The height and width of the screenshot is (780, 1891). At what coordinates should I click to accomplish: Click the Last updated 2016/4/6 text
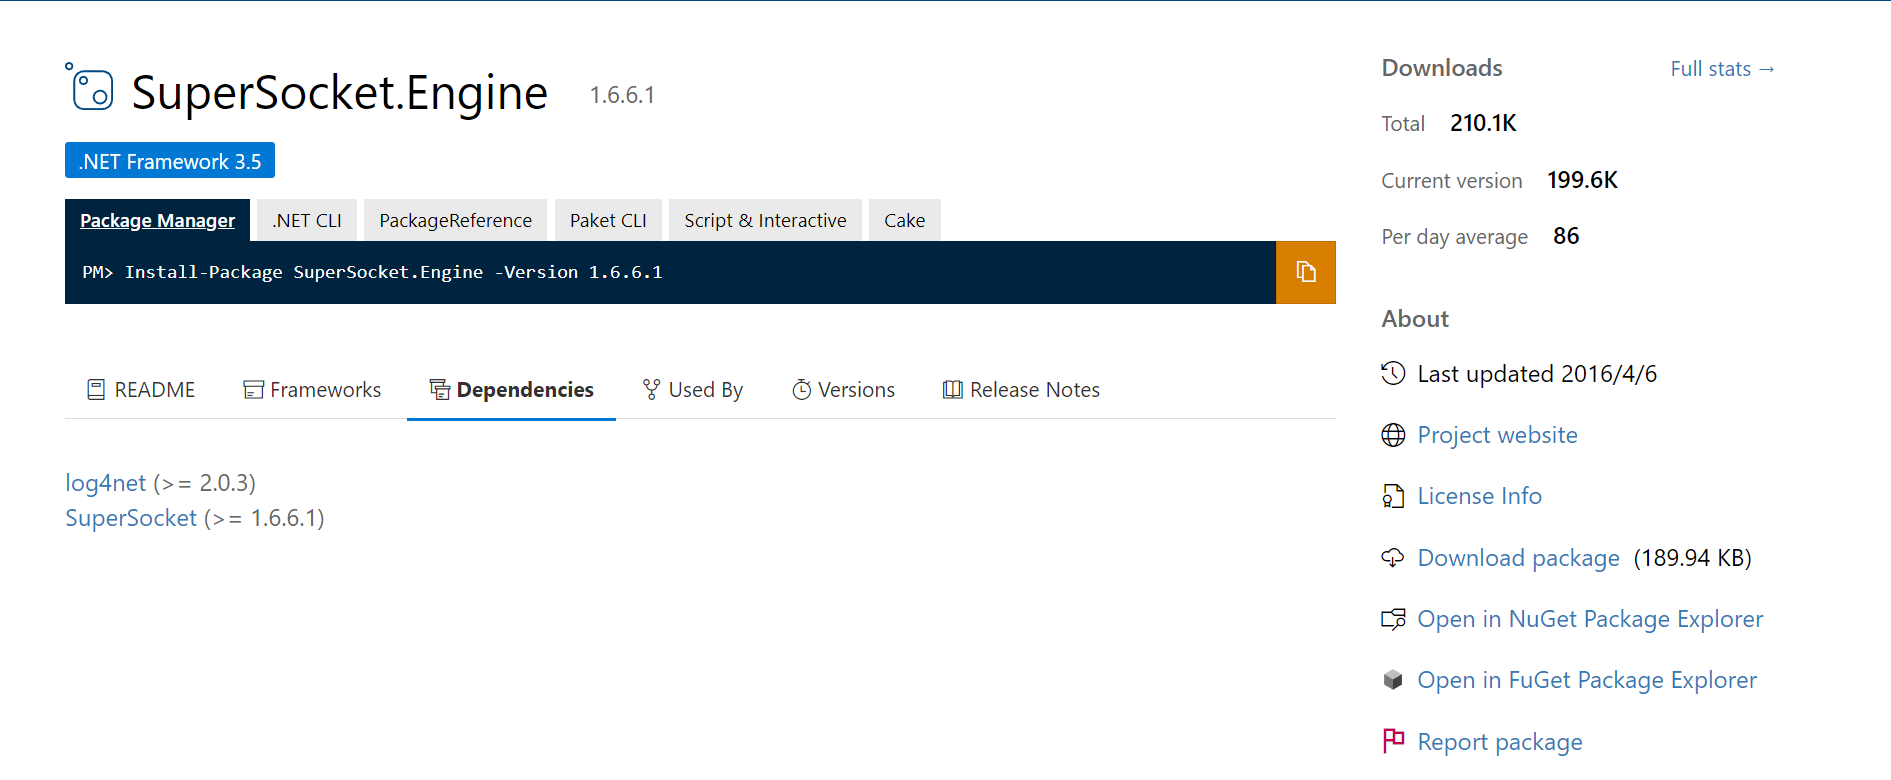[x=1537, y=374]
